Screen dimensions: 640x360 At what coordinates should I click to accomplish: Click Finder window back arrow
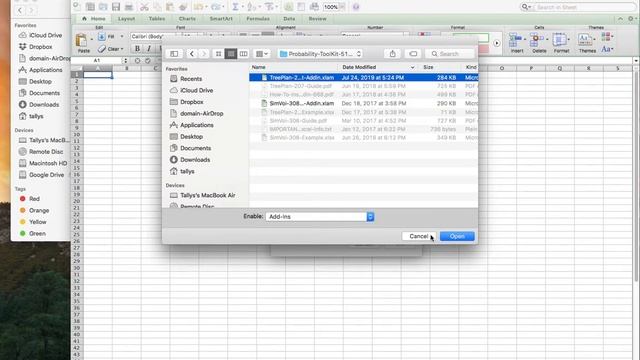[20, 10]
